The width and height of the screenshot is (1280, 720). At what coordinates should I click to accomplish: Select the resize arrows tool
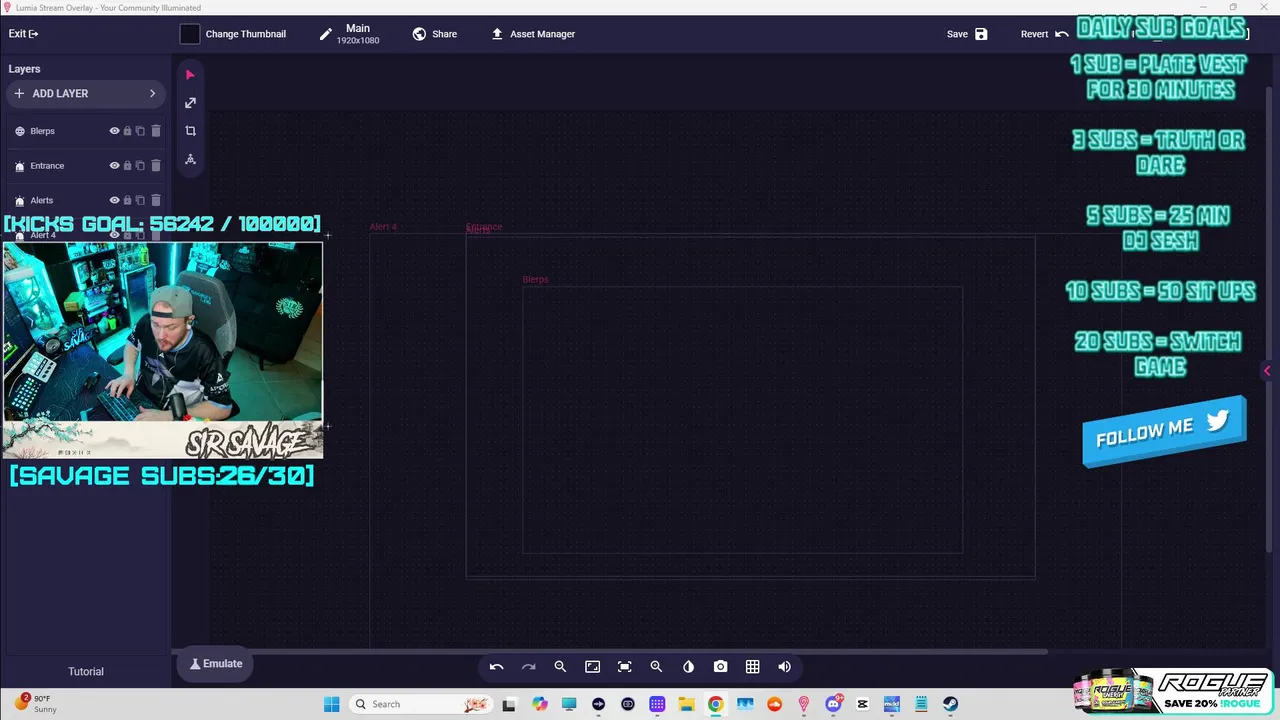[x=190, y=103]
